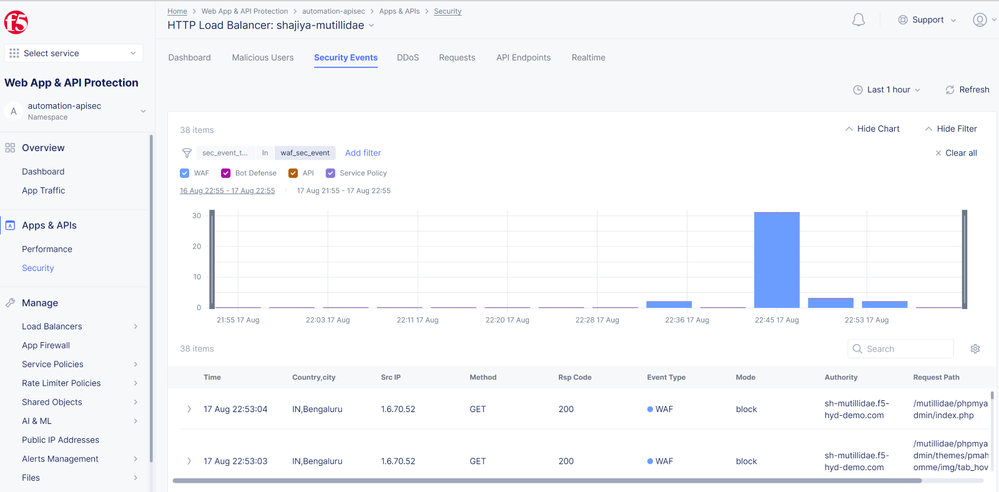This screenshot has height=492, width=999.
Task: Uncheck the WAF checkbox
Action: pyautogui.click(x=185, y=173)
